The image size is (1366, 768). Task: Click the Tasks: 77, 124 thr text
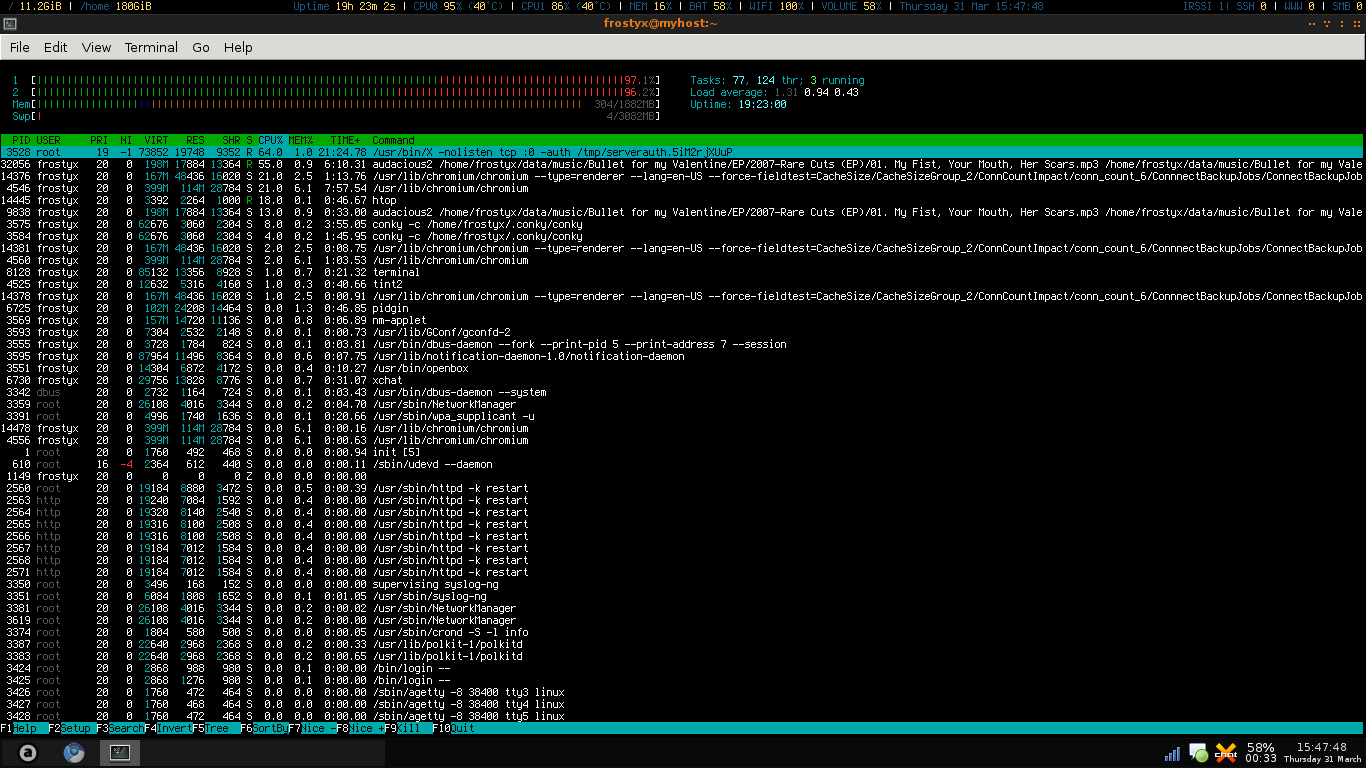coord(745,80)
